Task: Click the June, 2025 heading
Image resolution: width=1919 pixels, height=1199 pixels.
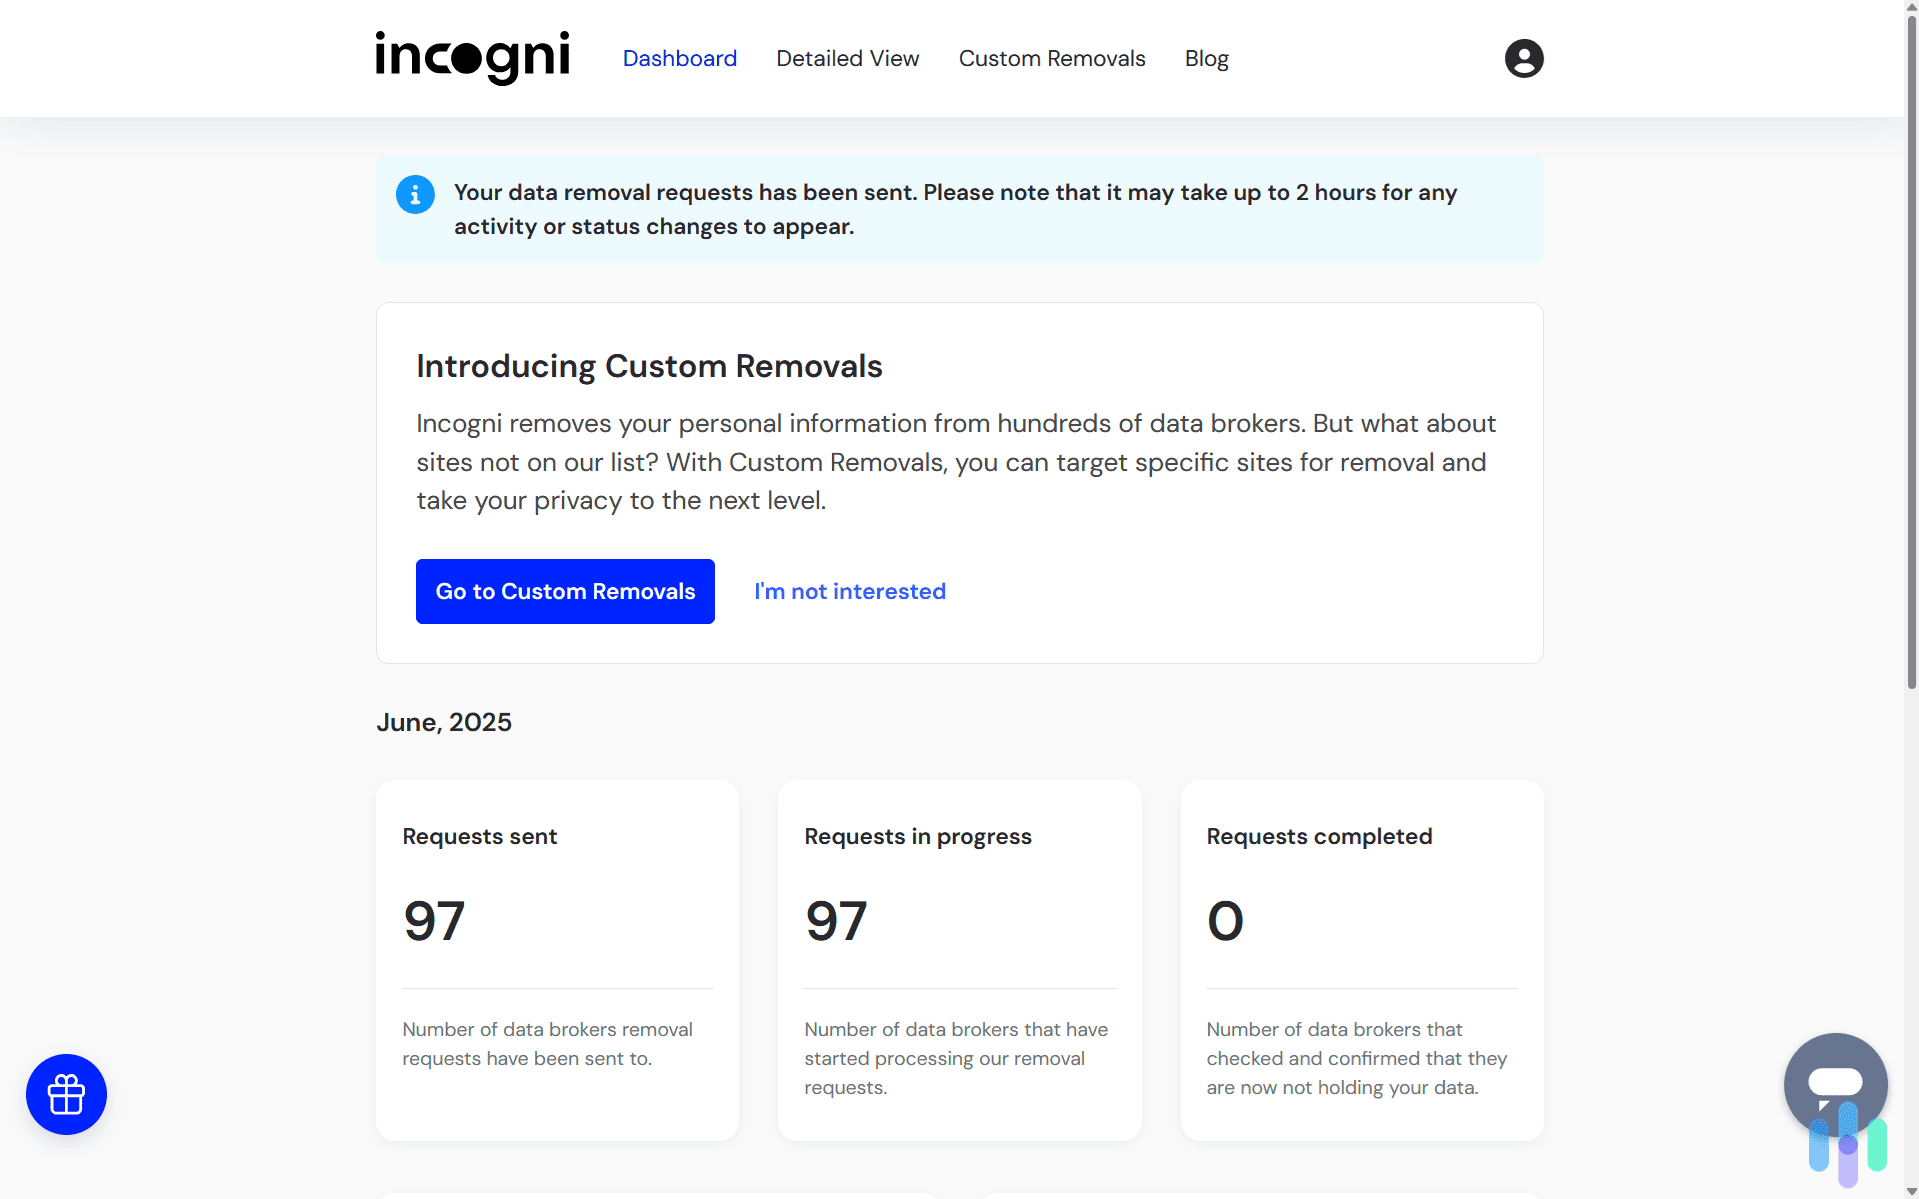Action: 443,722
